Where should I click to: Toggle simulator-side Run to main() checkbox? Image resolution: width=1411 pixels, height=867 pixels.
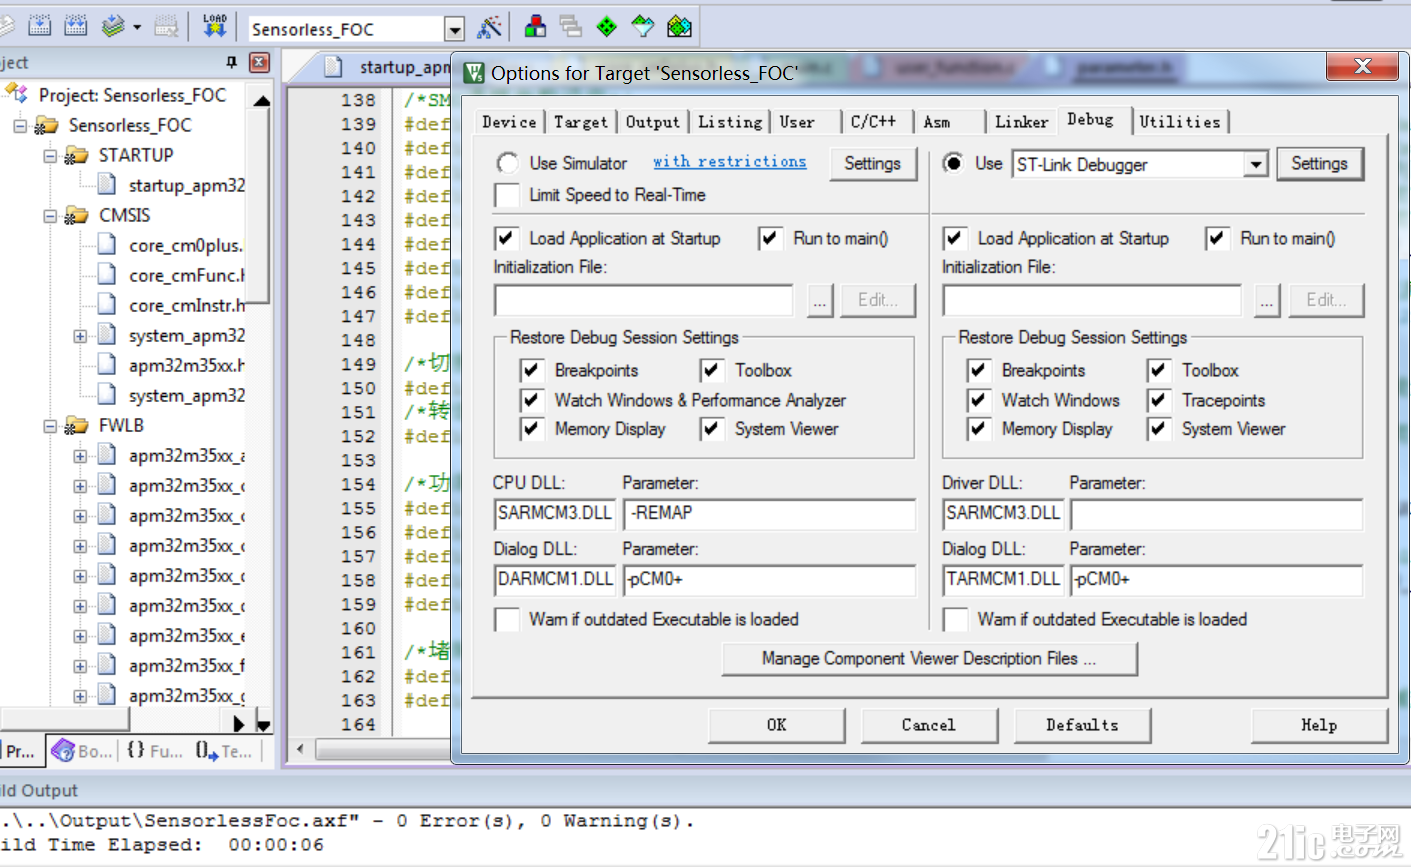770,238
